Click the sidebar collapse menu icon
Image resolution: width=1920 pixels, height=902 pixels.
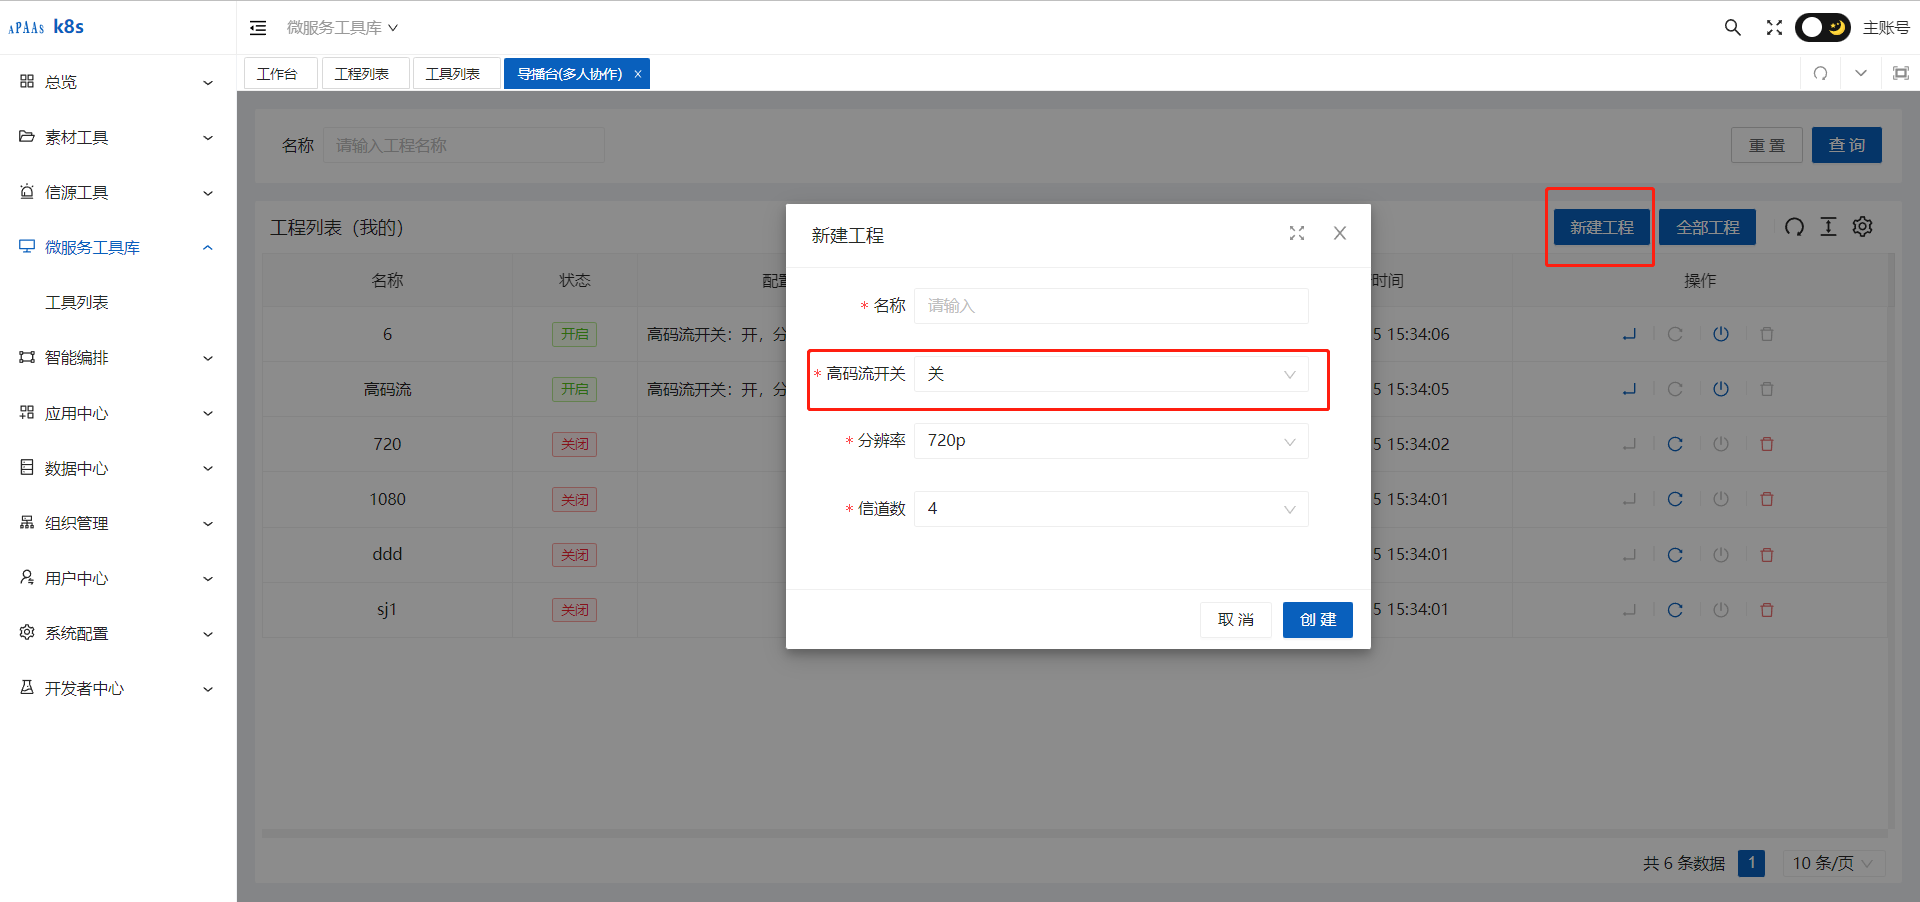tap(258, 28)
